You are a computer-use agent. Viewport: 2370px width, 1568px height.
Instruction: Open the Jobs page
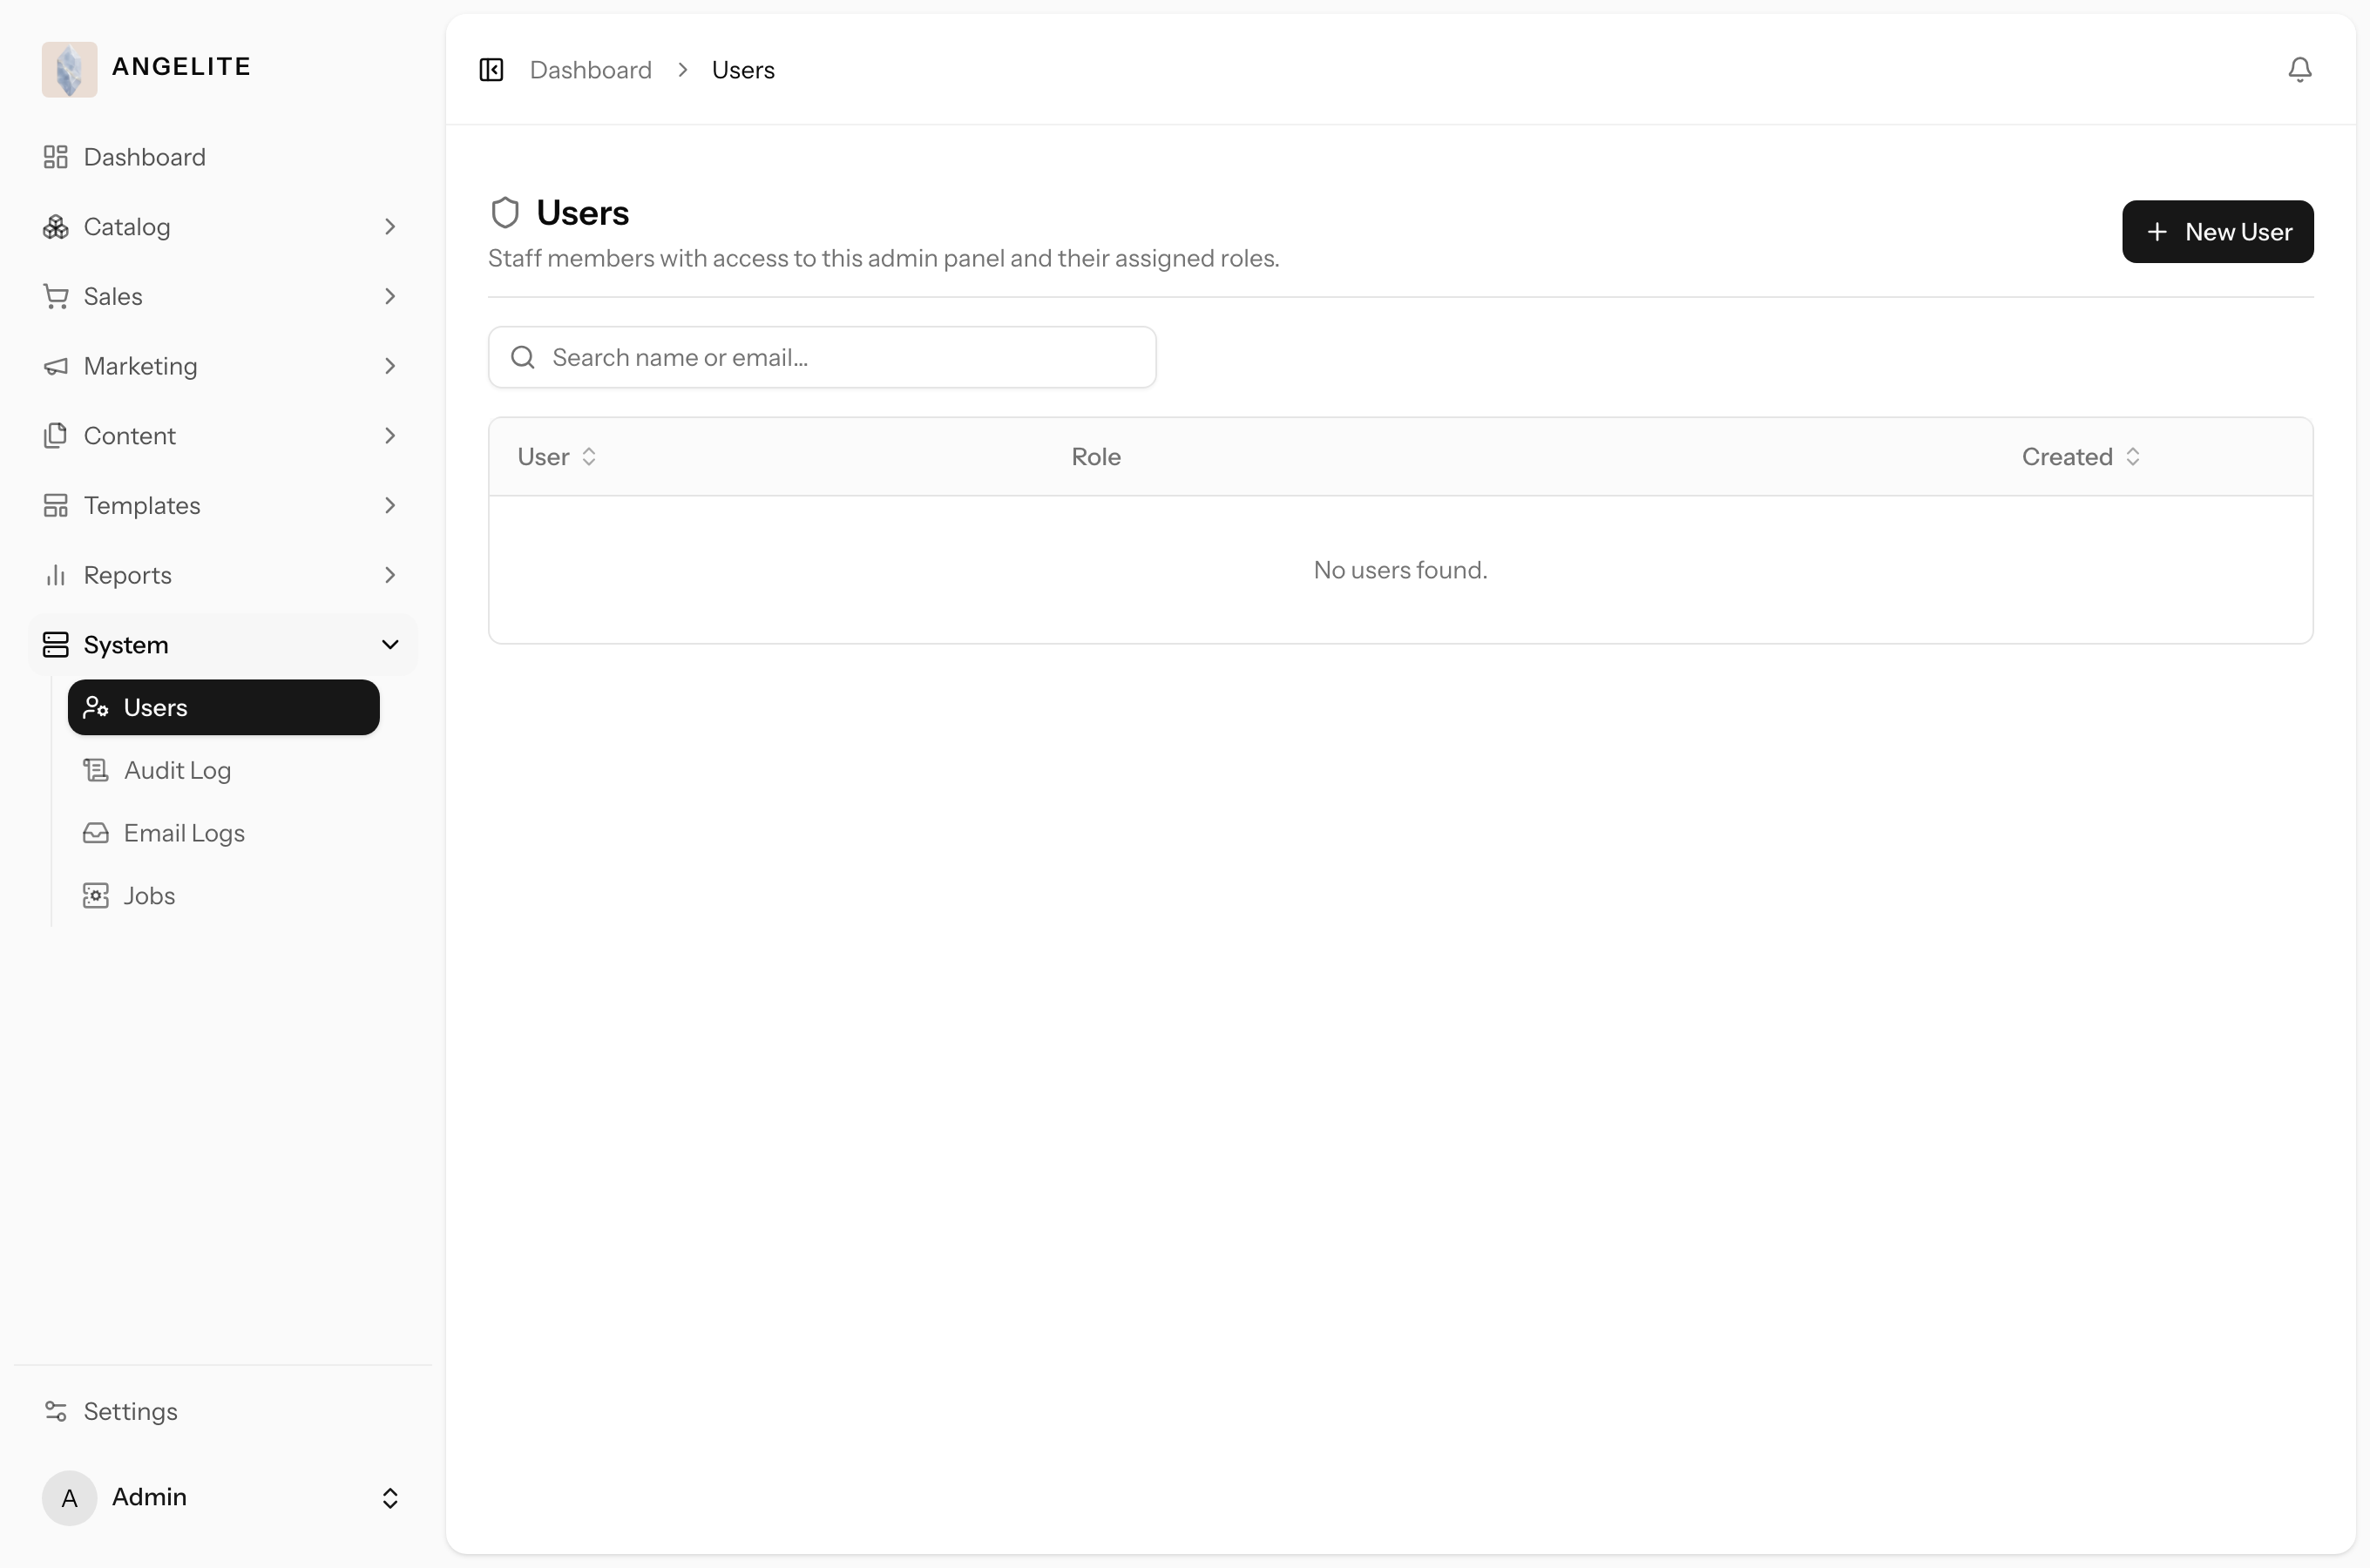pyautogui.click(x=224, y=896)
